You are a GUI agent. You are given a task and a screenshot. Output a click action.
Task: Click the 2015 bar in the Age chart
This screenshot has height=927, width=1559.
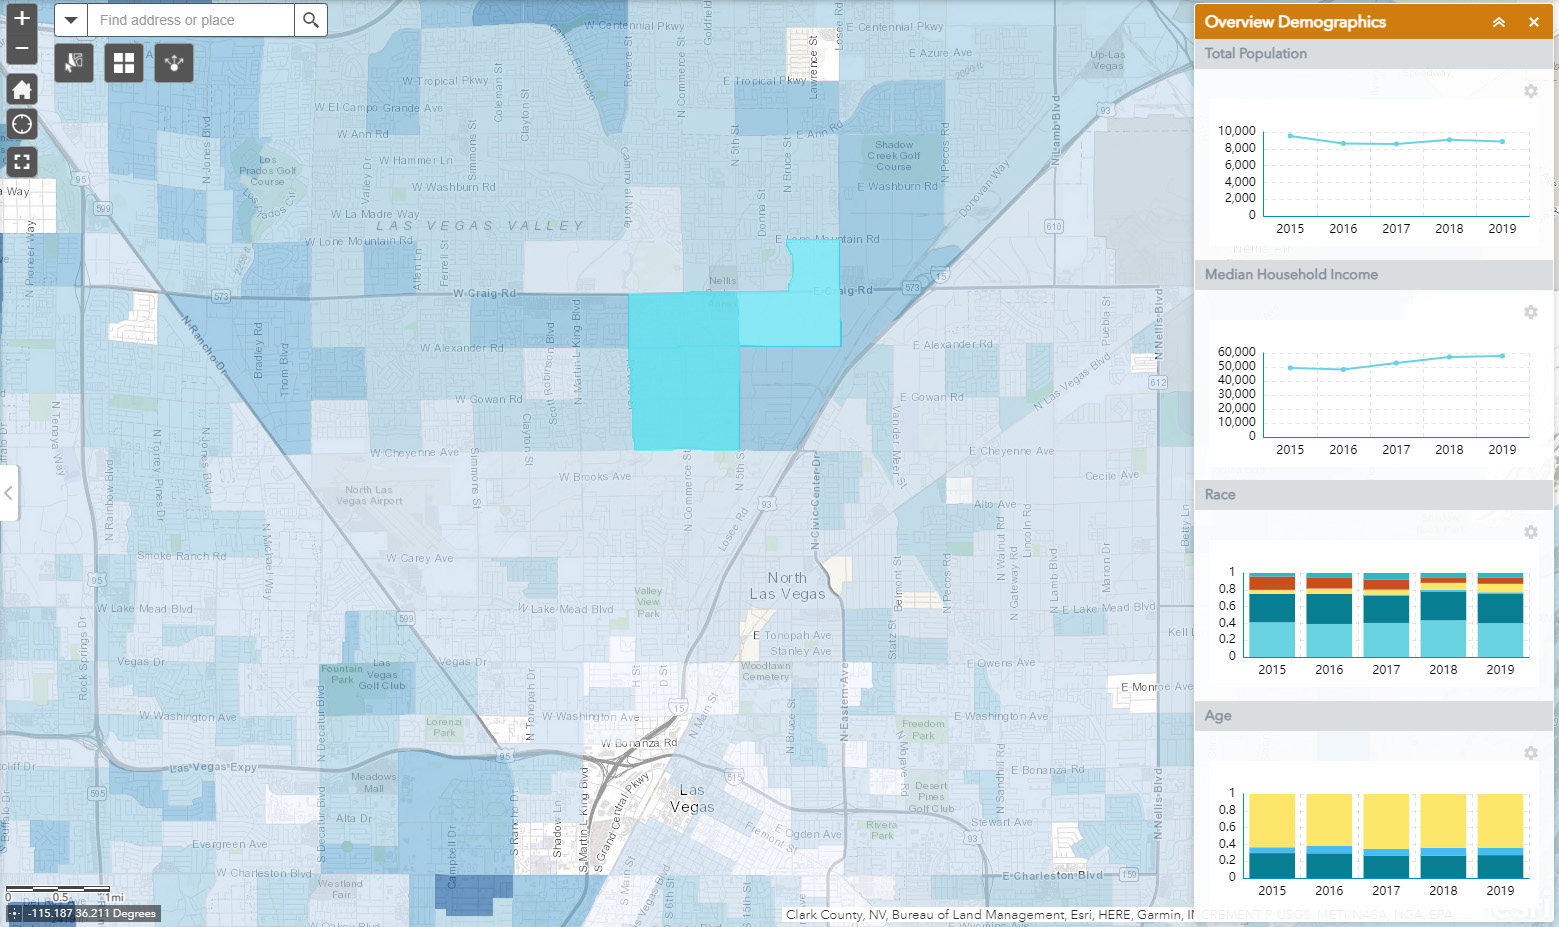pyautogui.click(x=1272, y=835)
